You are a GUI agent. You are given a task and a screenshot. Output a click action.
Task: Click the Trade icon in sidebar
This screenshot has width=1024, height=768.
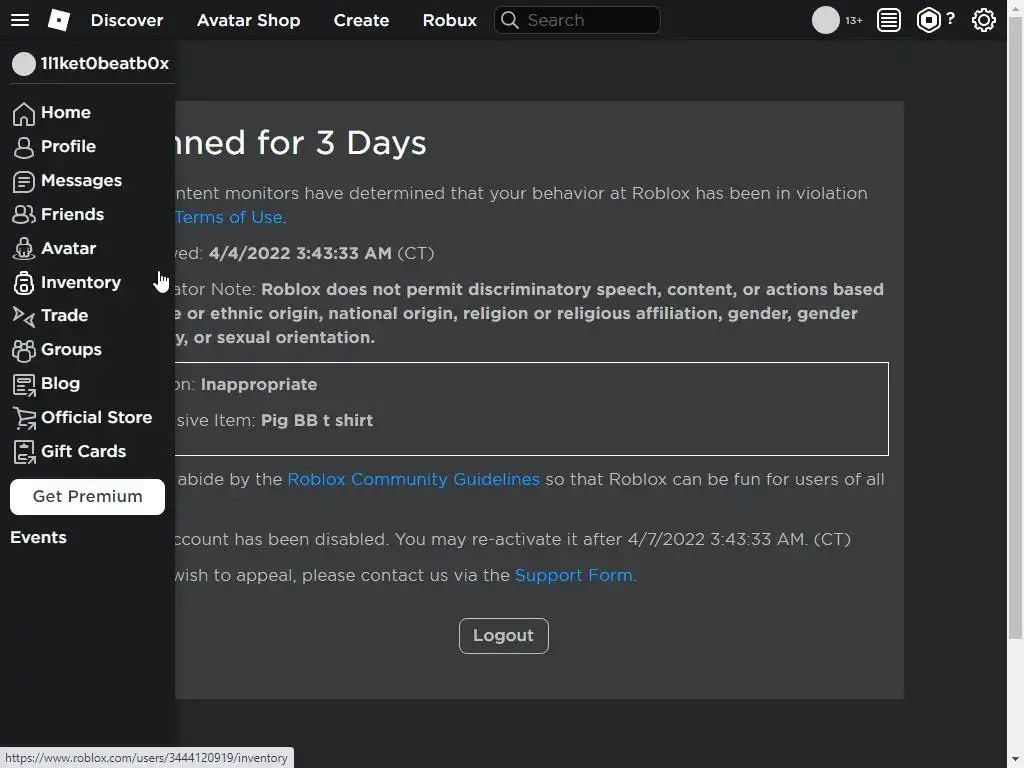coord(24,316)
